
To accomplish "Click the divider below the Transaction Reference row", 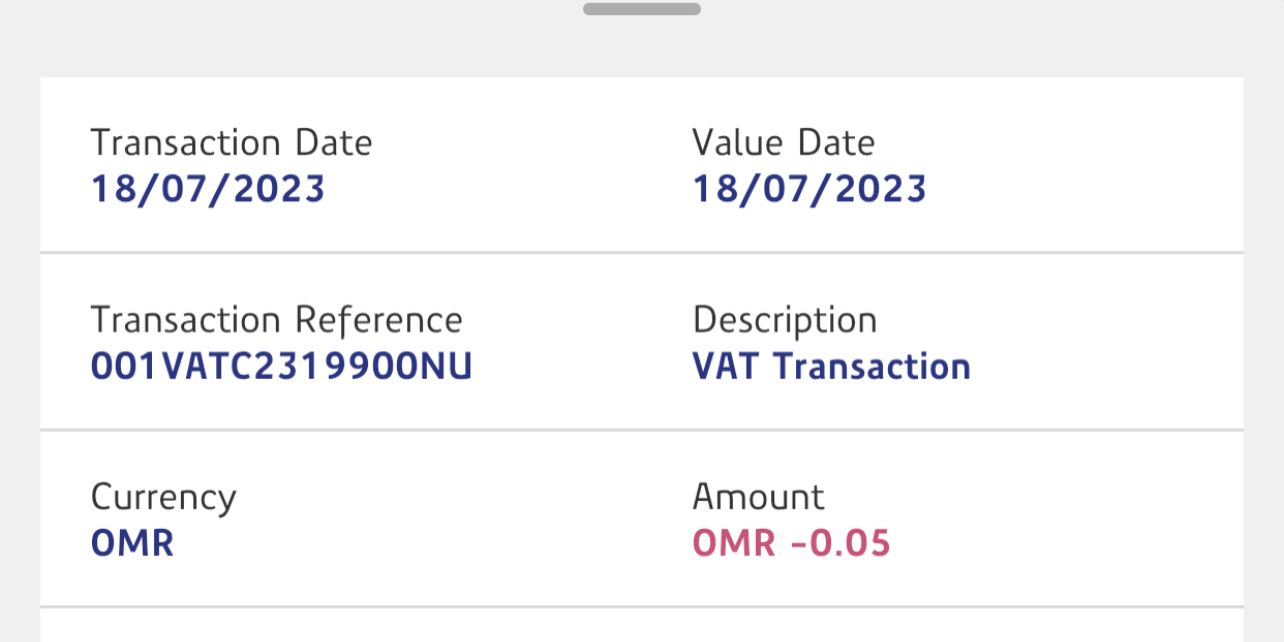I will 642,430.
